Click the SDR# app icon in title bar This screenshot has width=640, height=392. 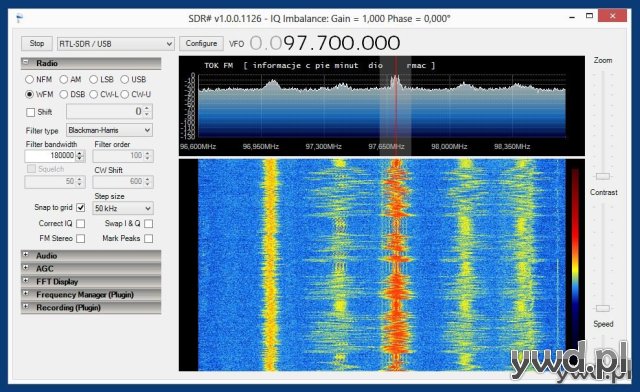click(20, 18)
